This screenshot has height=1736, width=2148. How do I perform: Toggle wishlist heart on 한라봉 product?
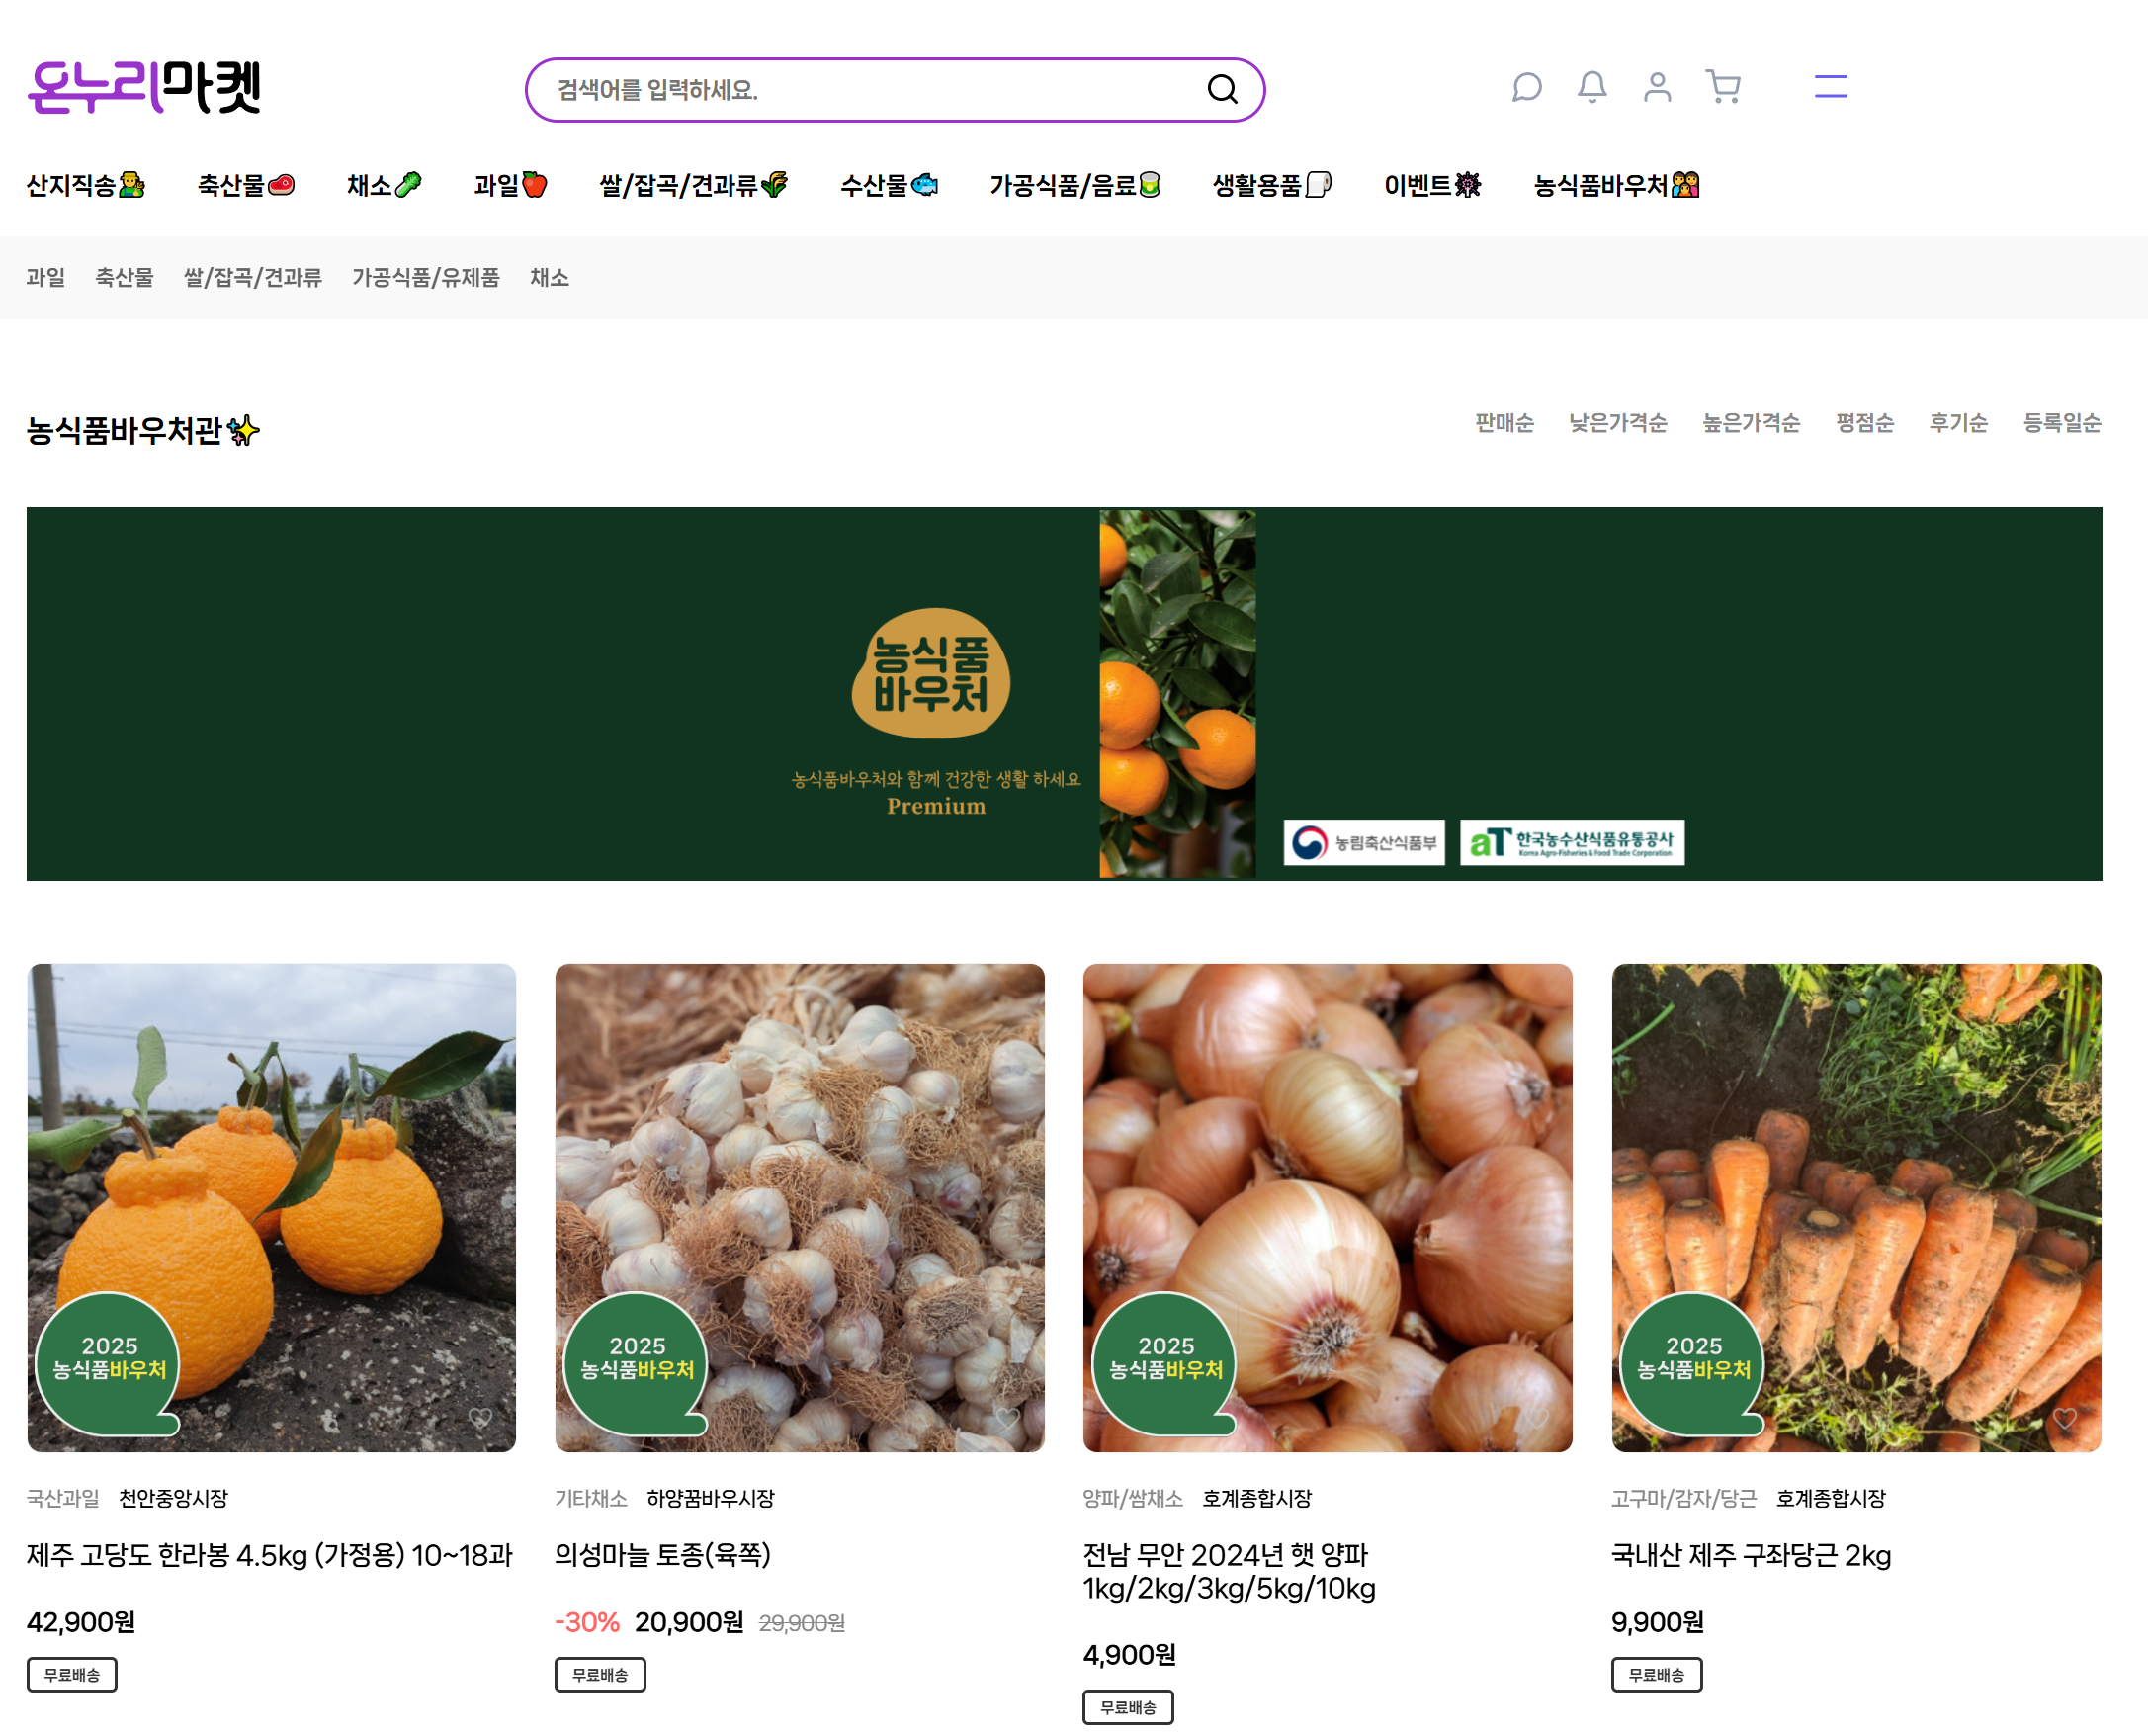[x=480, y=1418]
